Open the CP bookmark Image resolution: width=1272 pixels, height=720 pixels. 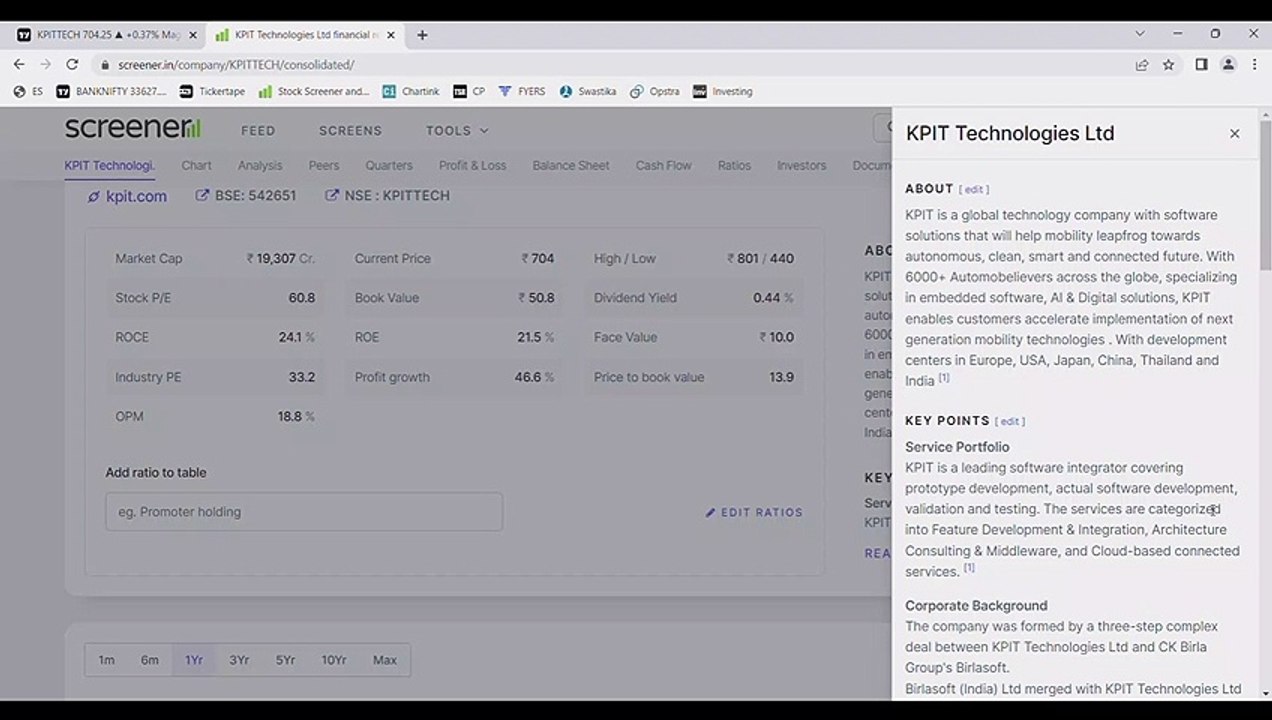pyautogui.click(x=469, y=91)
